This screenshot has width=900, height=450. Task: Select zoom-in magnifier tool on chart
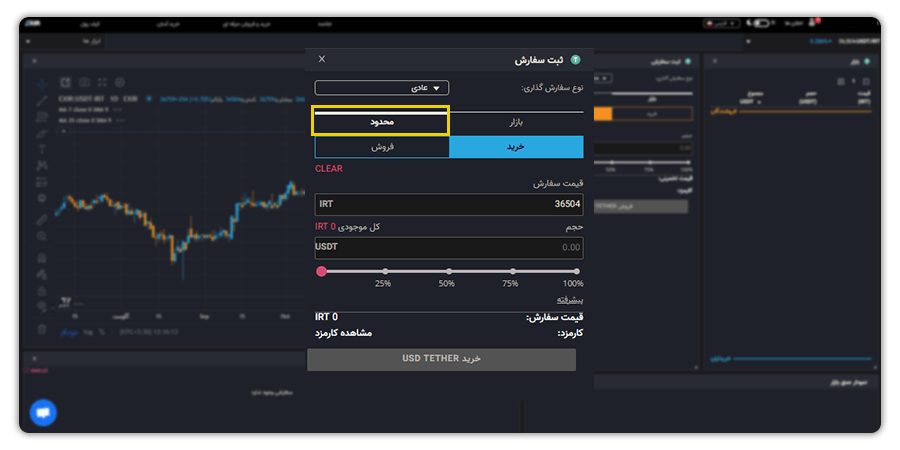coord(41,235)
